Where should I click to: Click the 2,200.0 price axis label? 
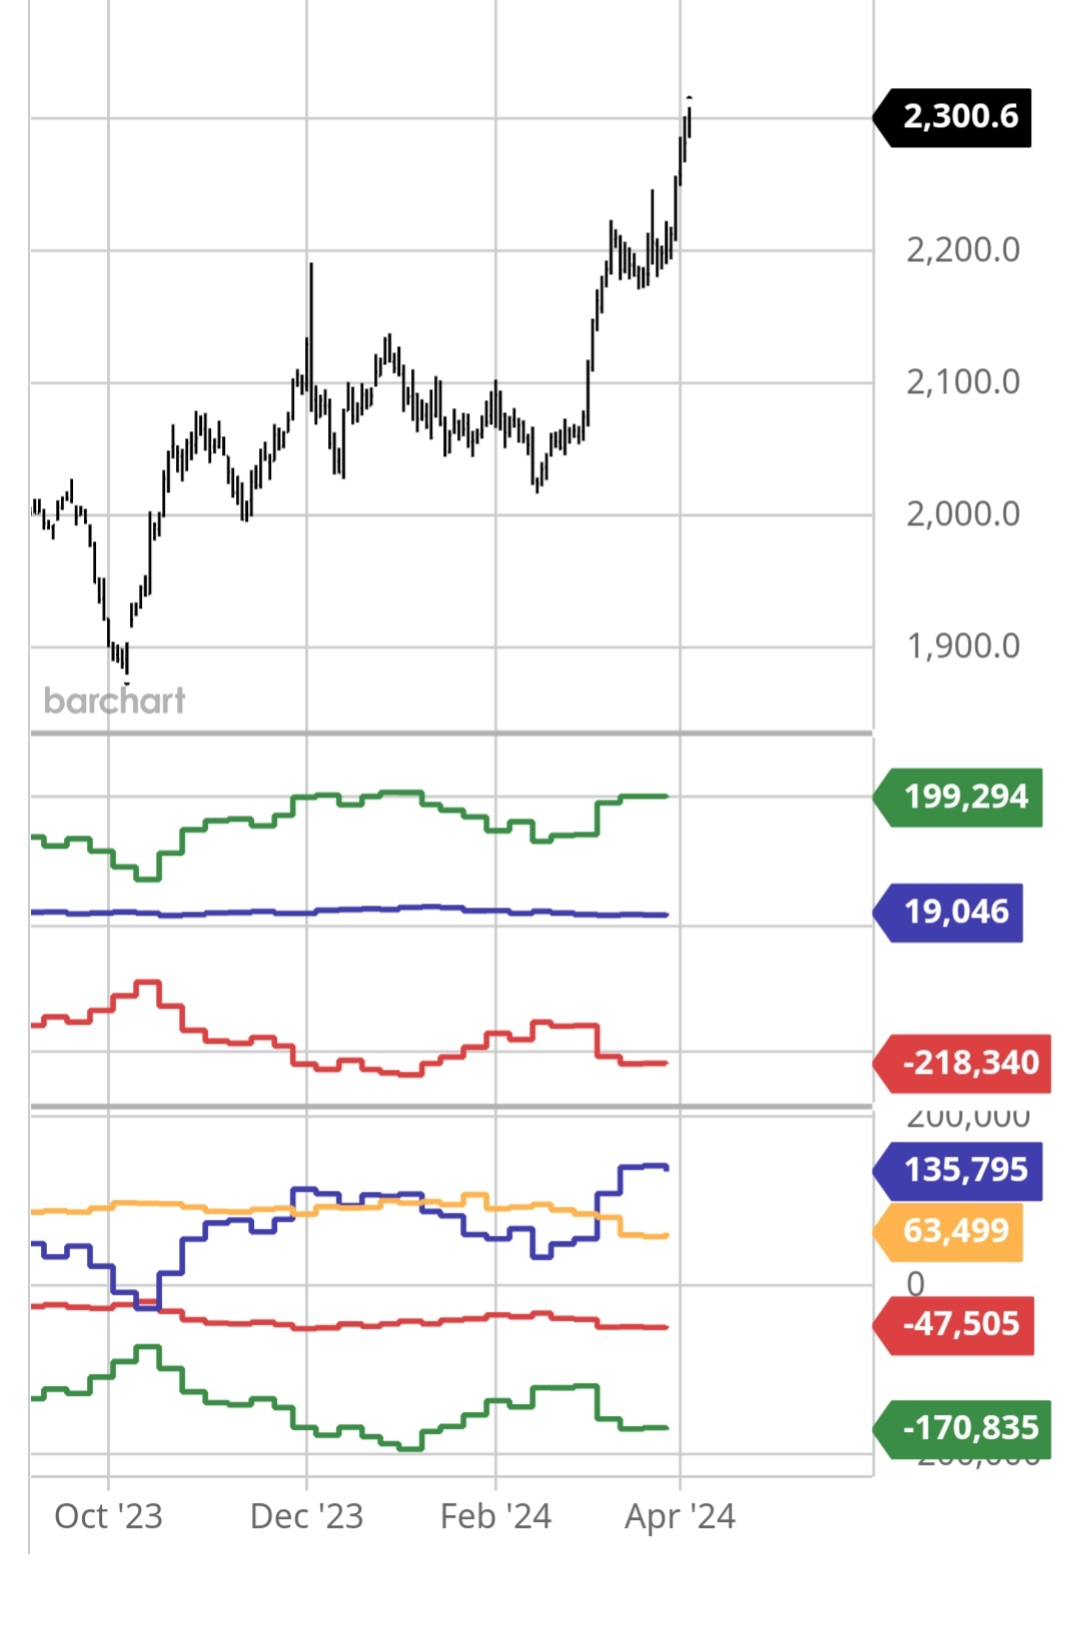pos(962,250)
